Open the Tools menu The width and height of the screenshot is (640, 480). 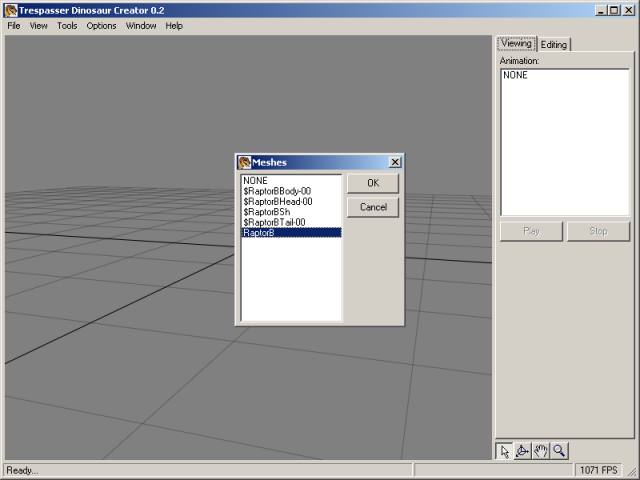click(67, 26)
